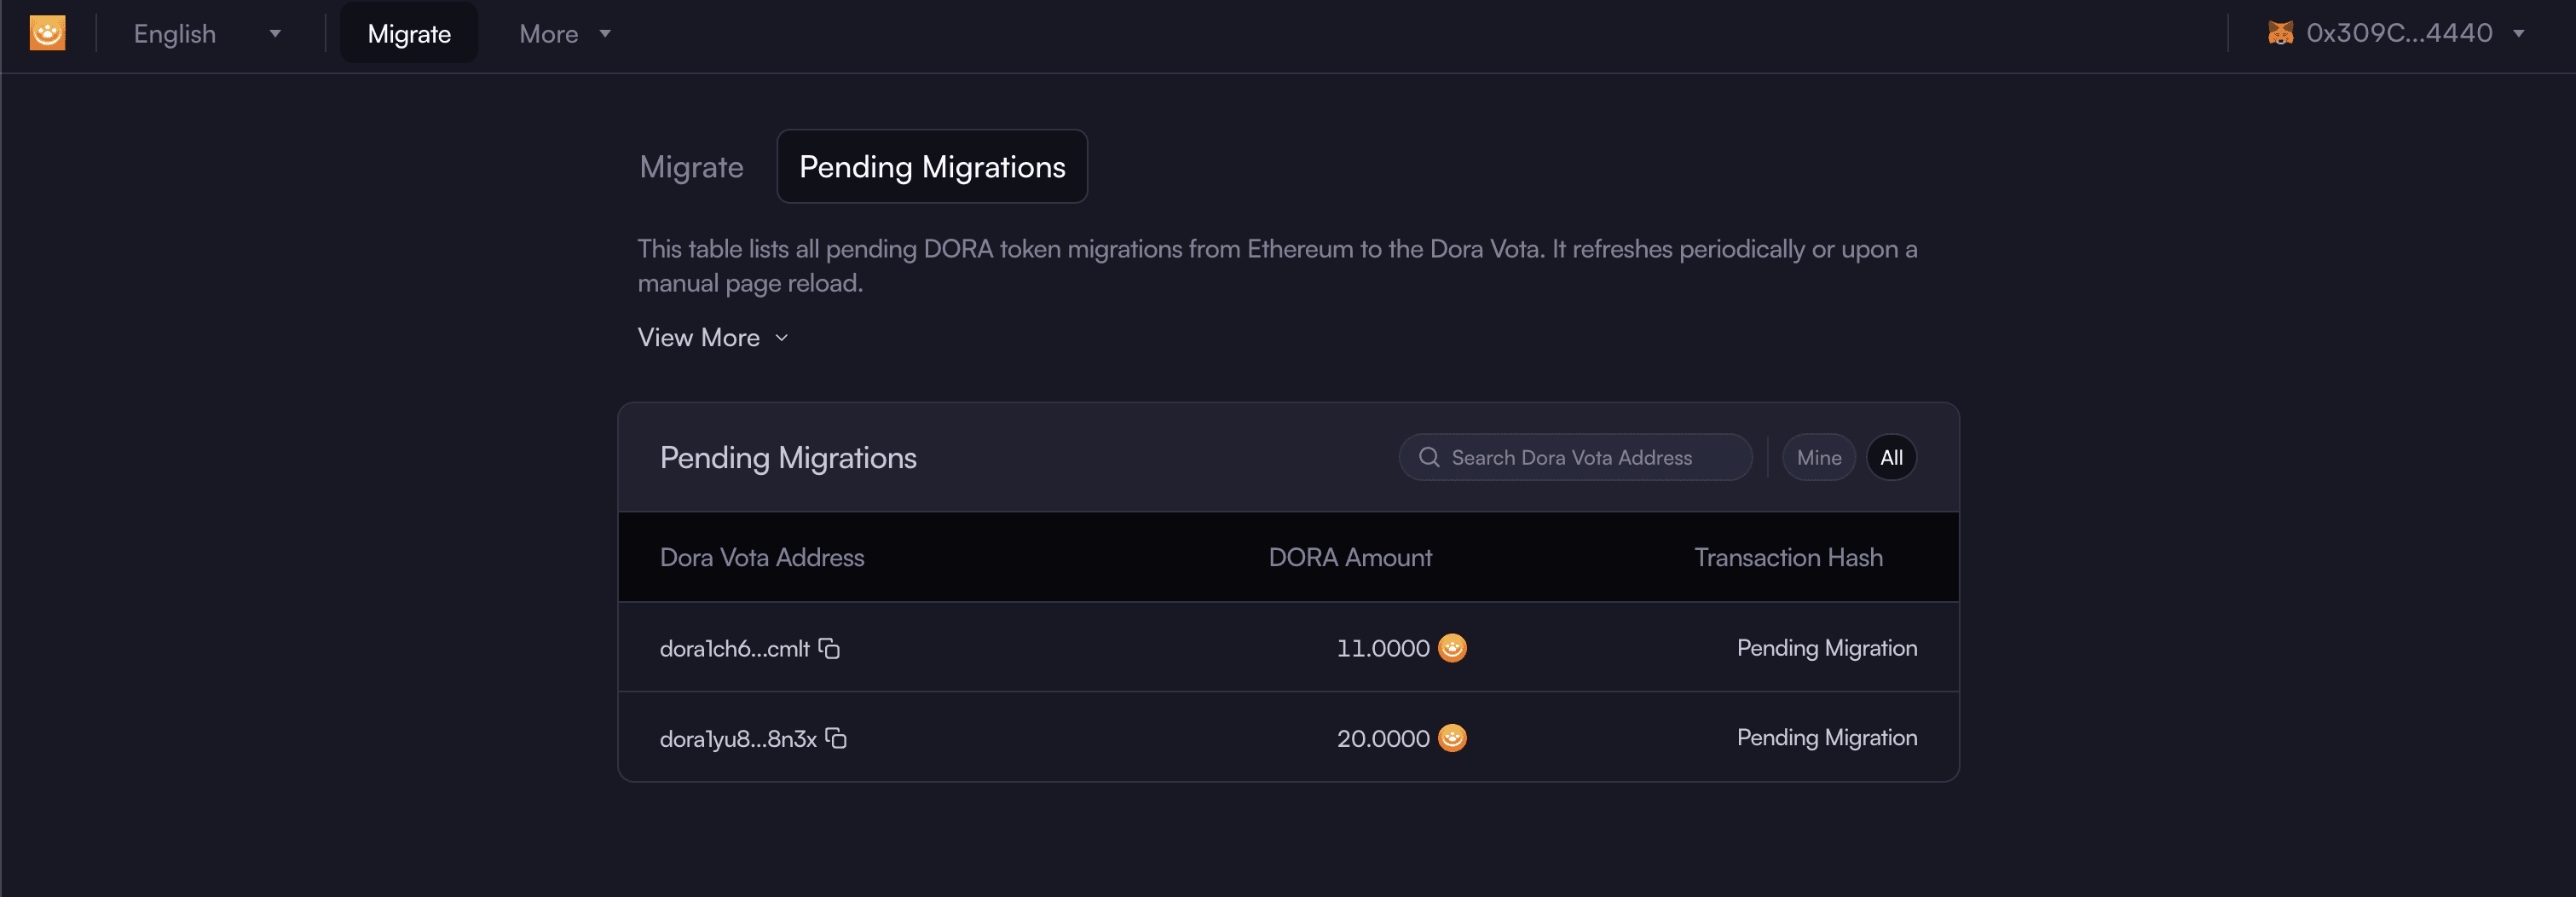Viewport: 2576px width, 897px height.
Task: Switch to the Pending Migrations tab
Action: (x=932, y=167)
